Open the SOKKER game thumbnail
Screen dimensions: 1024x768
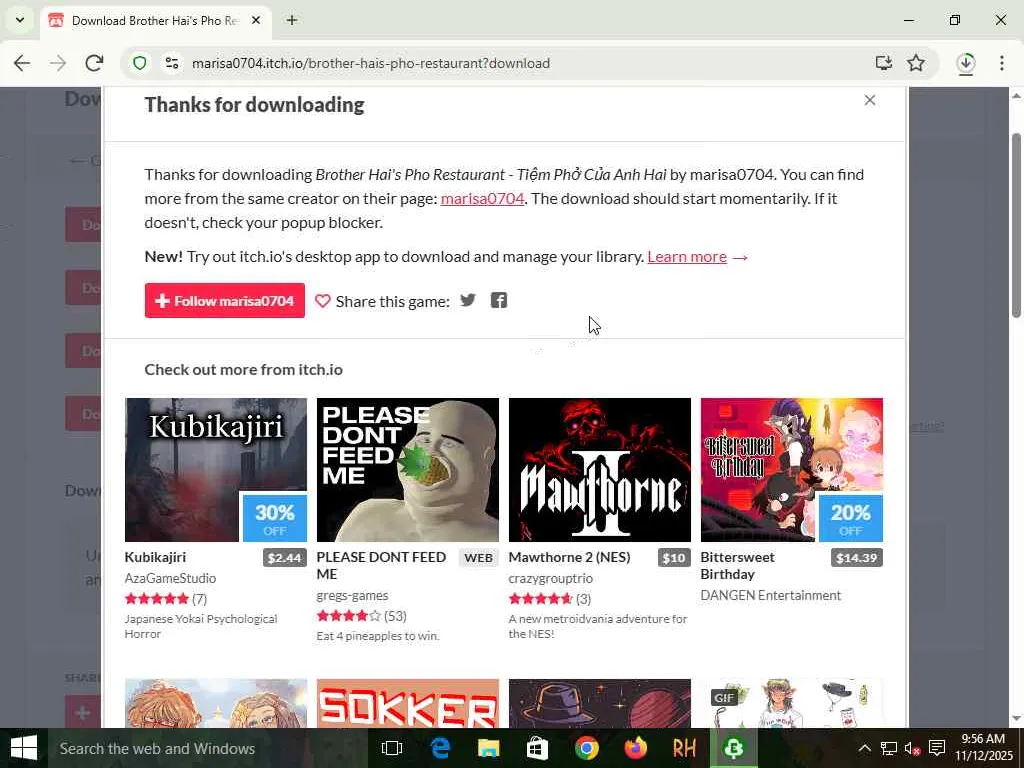click(408, 703)
